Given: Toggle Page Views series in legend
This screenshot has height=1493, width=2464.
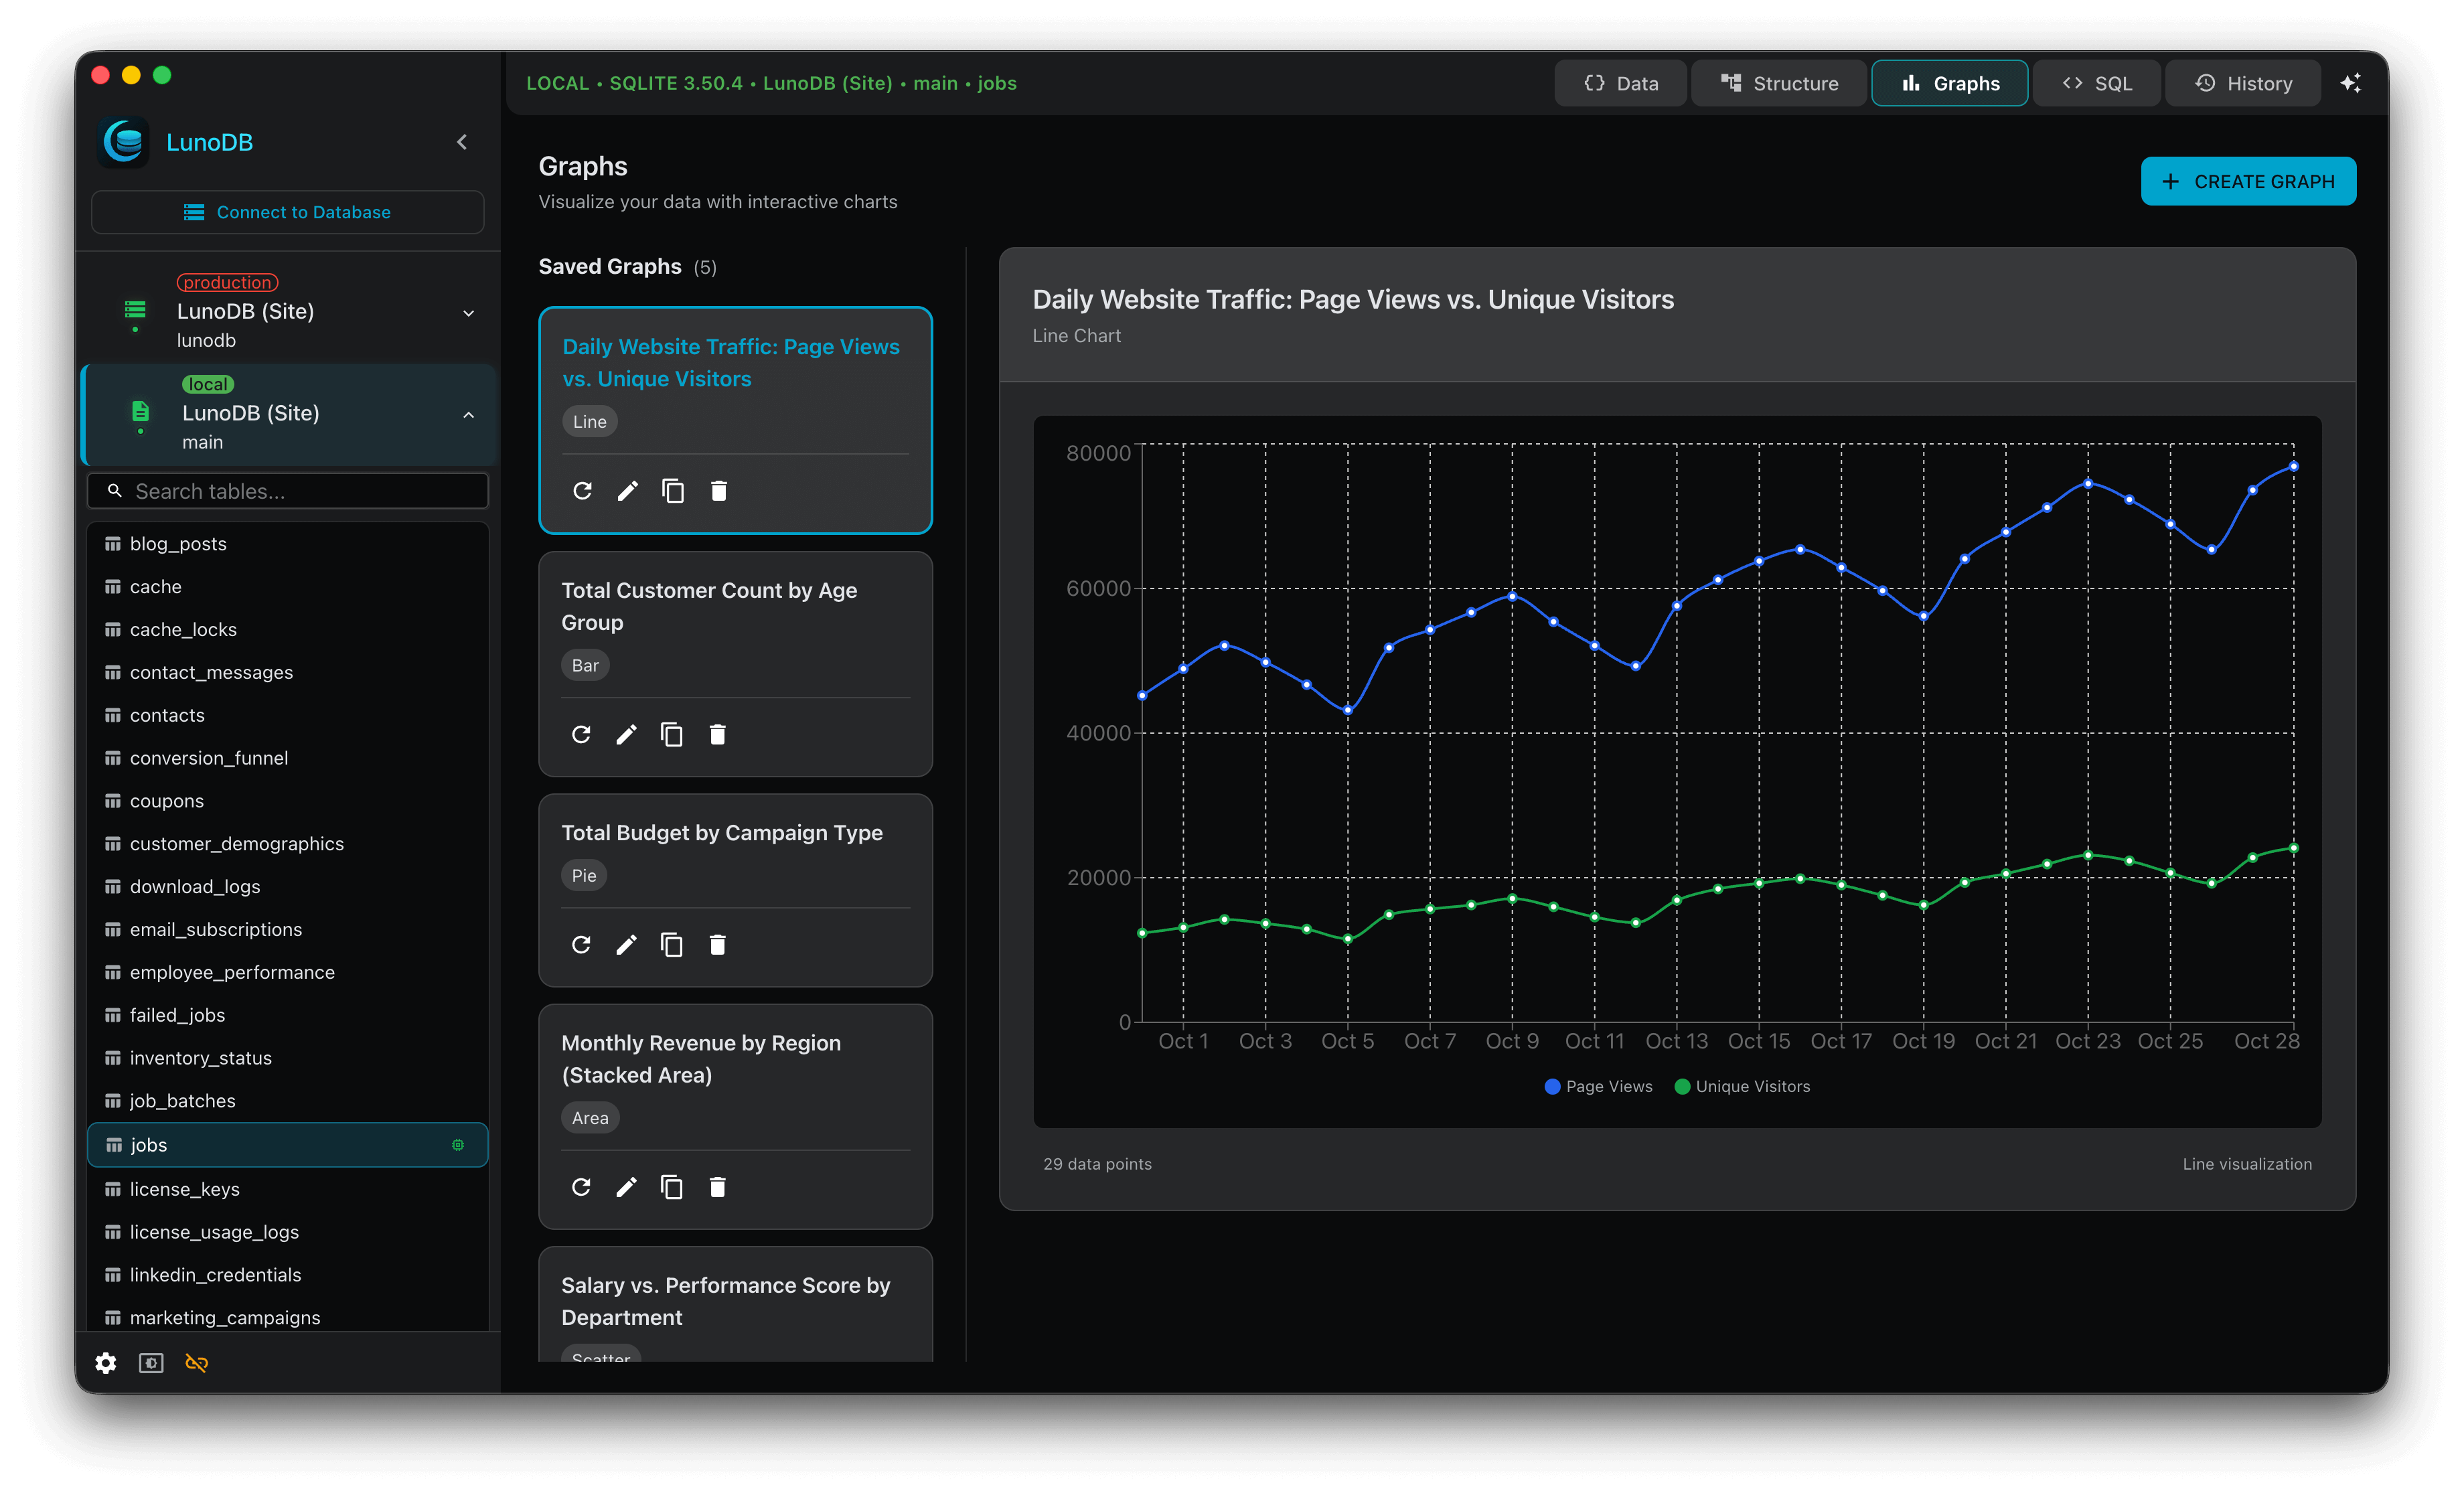Looking at the screenshot, I should point(1598,1086).
